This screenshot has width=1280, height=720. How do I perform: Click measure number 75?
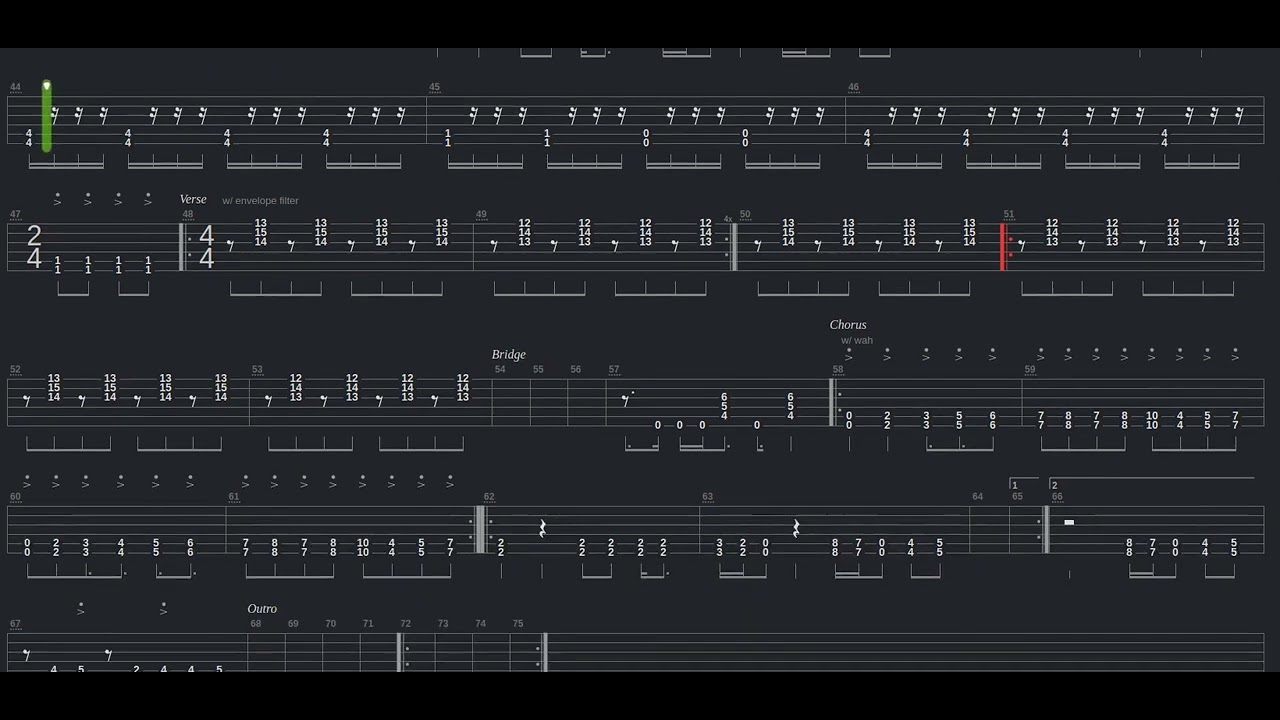coord(518,623)
